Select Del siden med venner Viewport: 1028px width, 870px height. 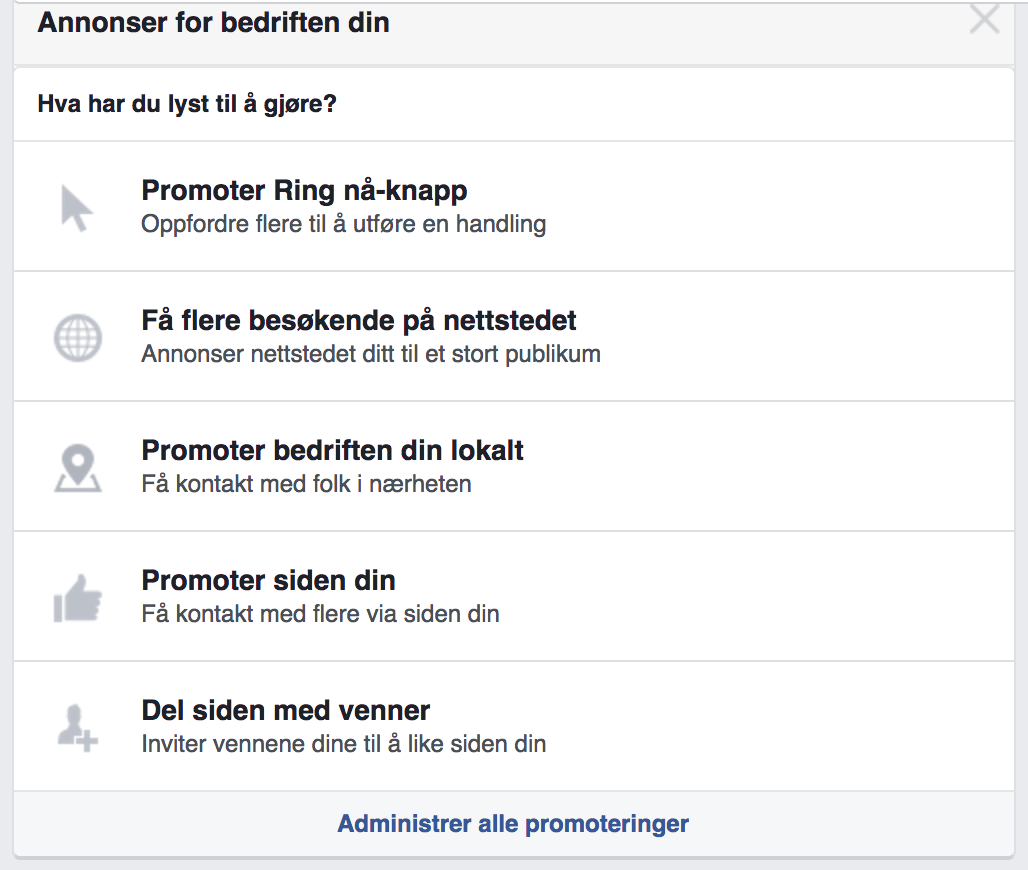pyautogui.click(x=514, y=726)
